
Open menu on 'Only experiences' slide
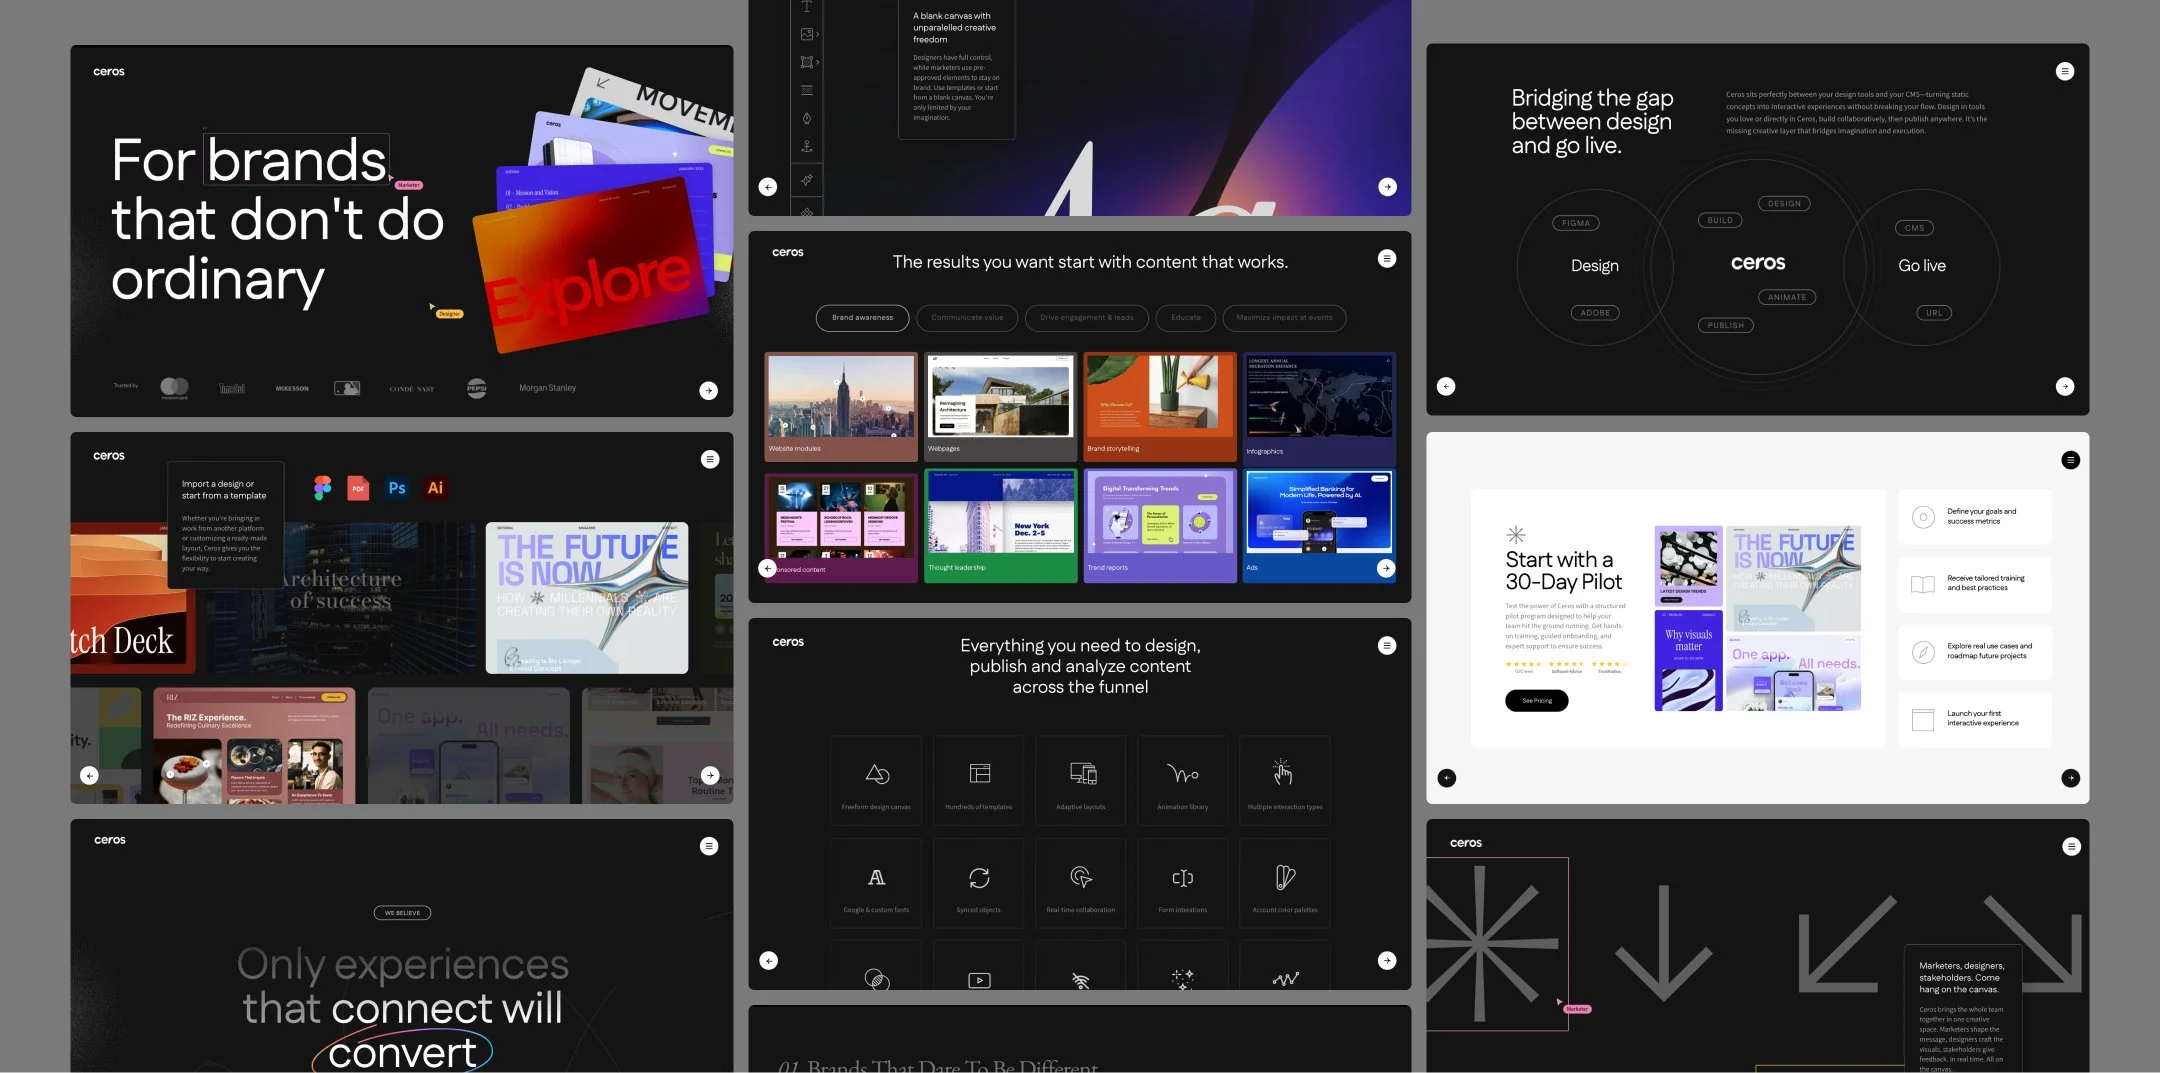click(709, 846)
